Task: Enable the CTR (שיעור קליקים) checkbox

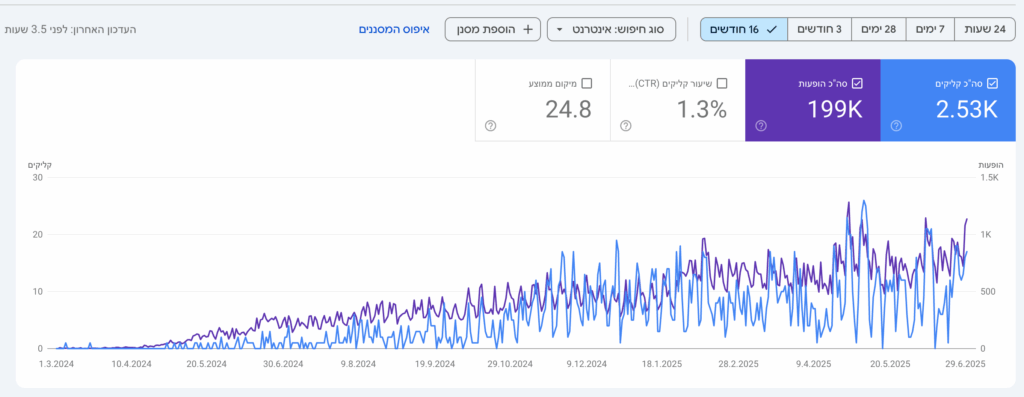Action: (722, 83)
